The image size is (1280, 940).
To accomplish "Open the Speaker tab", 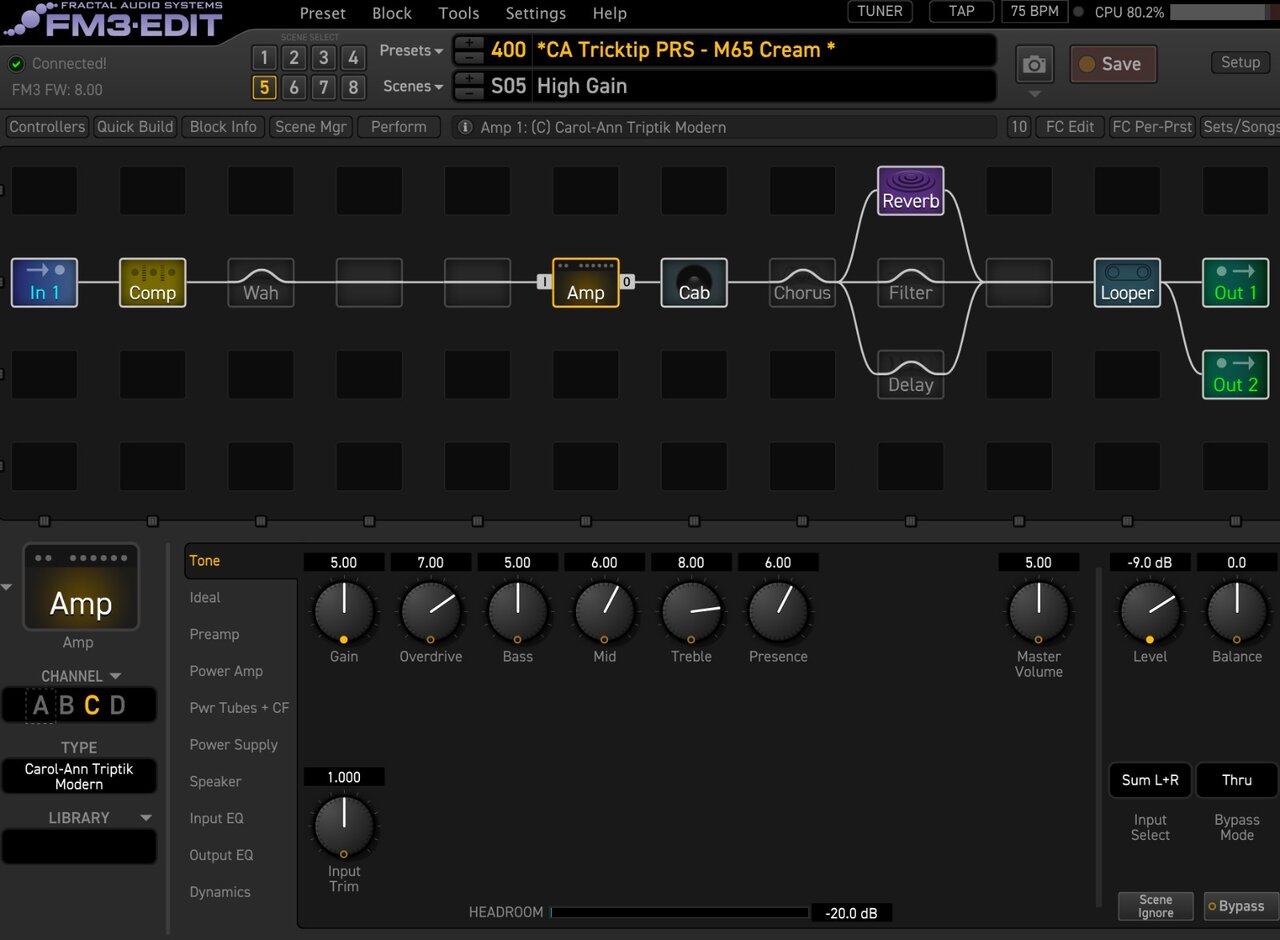I will tap(216, 781).
